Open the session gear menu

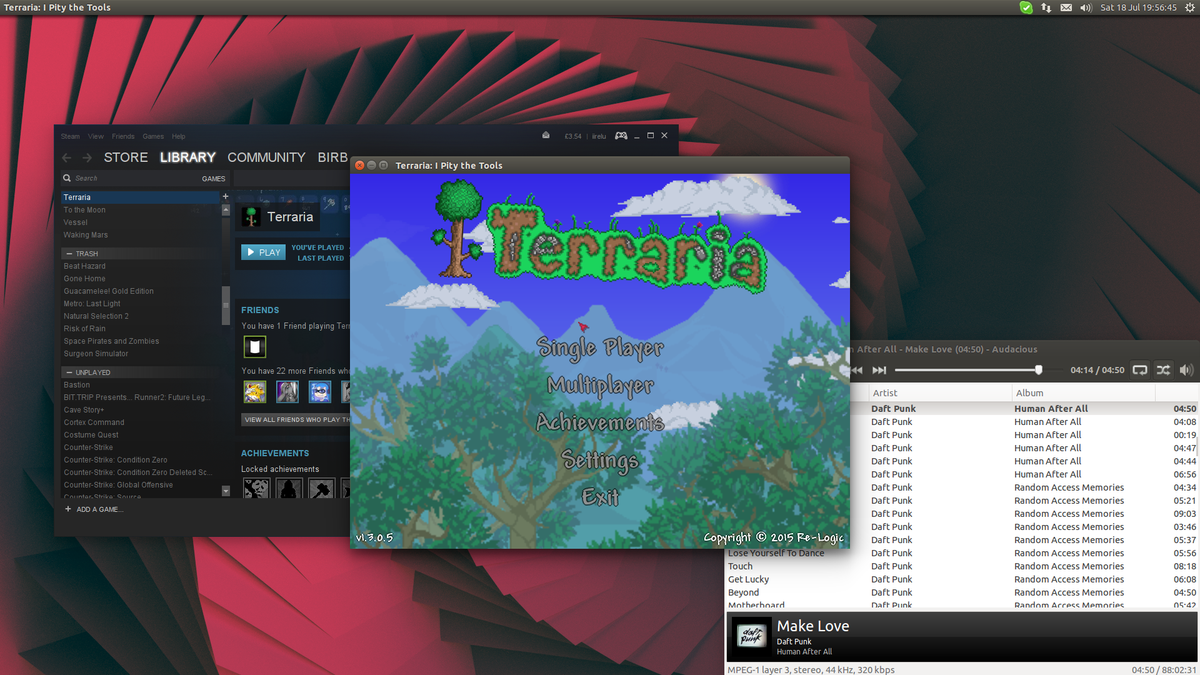[1189, 7]
